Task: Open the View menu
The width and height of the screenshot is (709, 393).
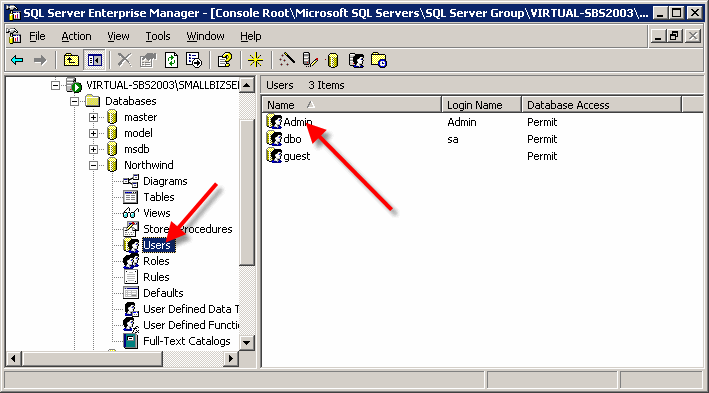Action: (x=118, y=36)
